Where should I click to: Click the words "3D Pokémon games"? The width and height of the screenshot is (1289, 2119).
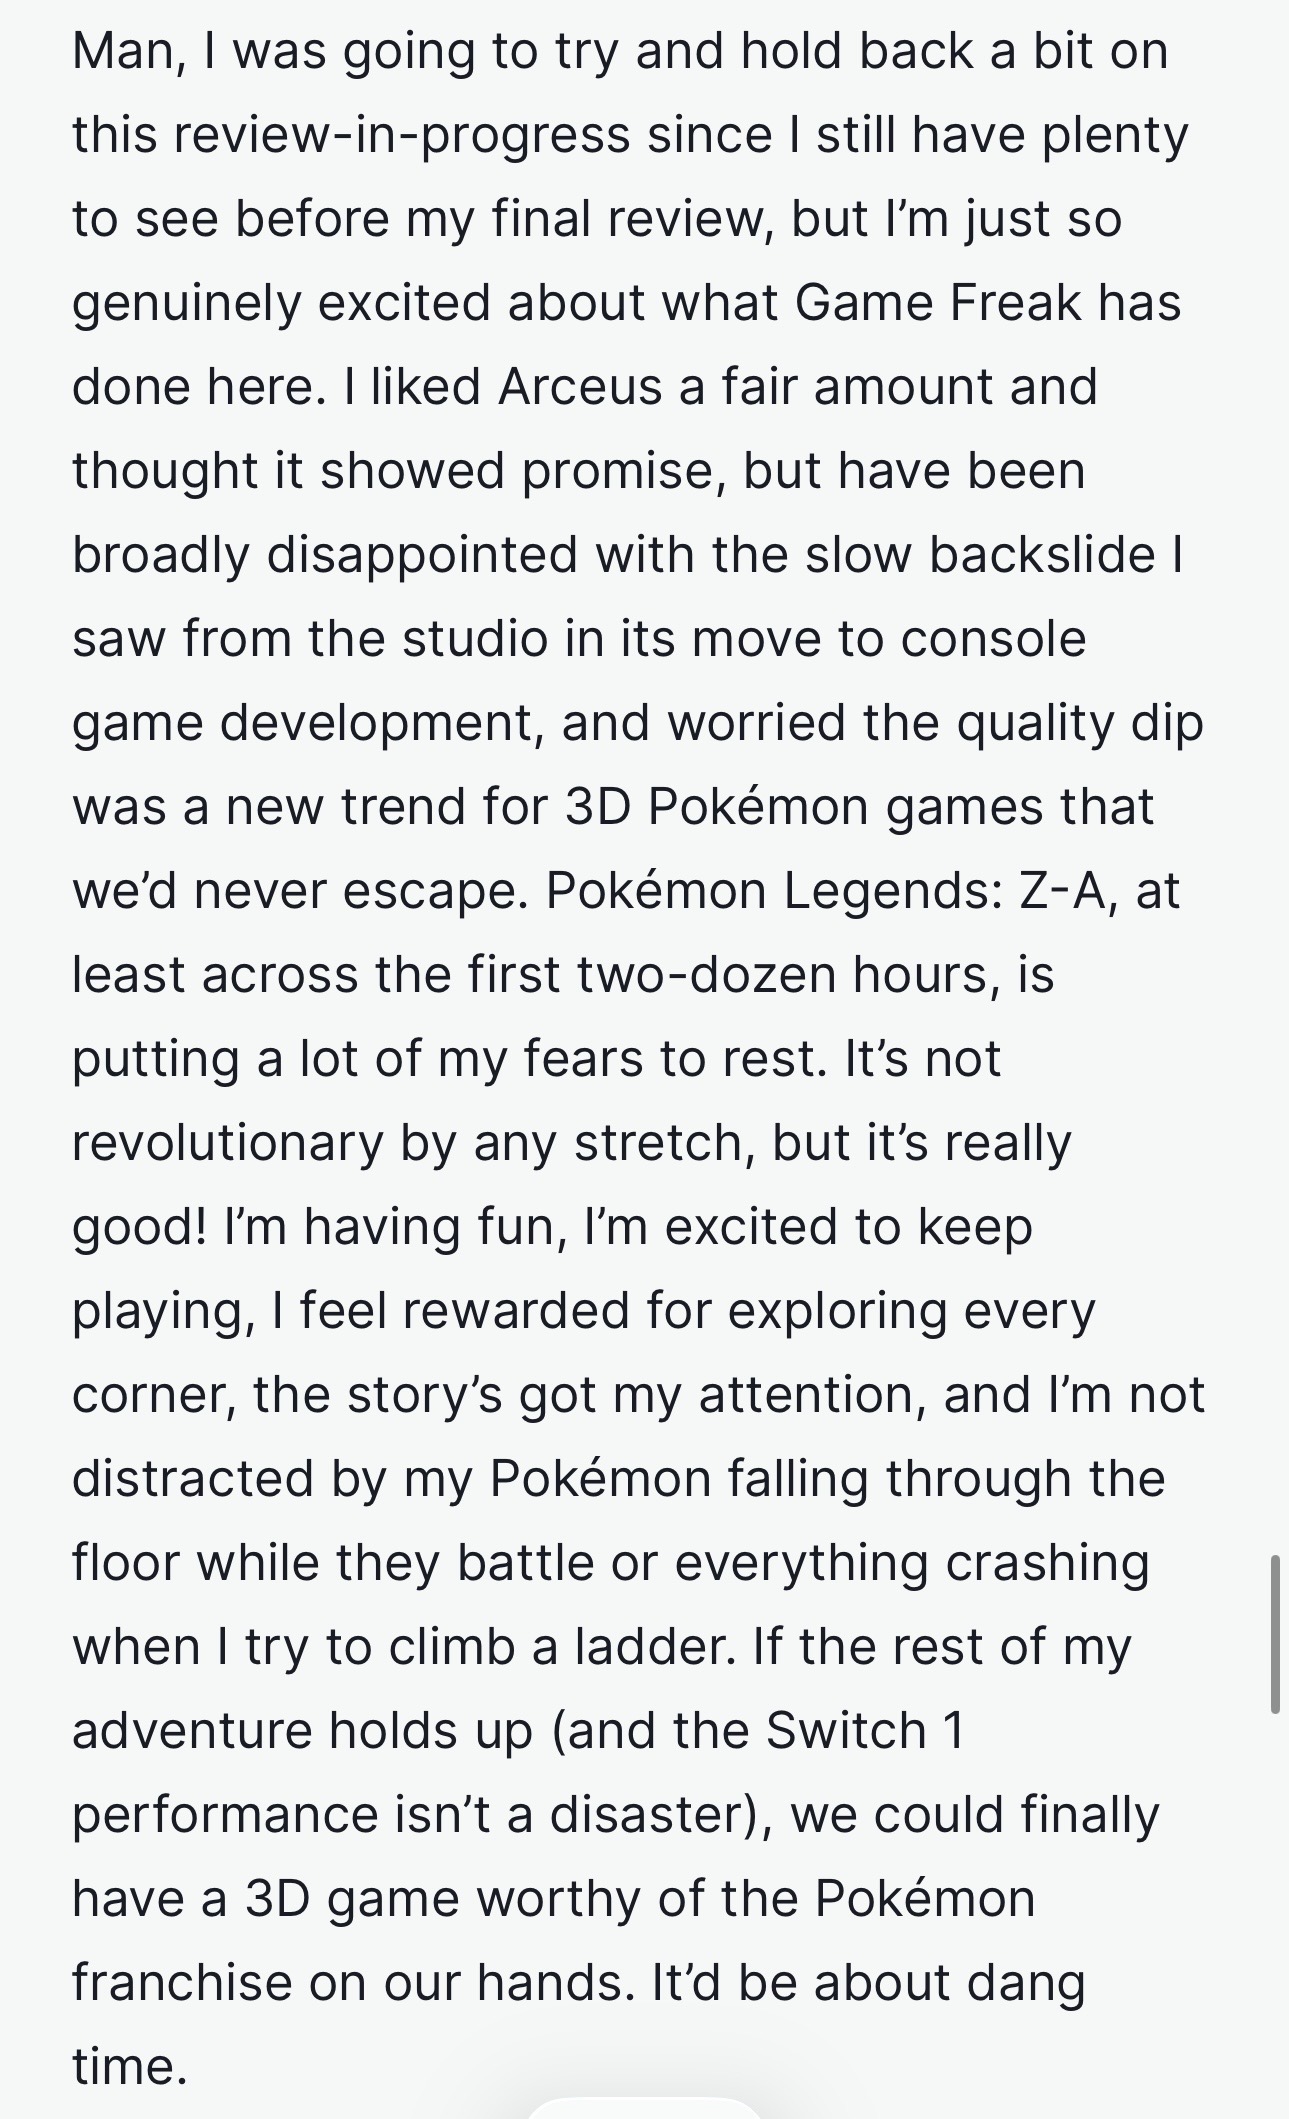804,807
